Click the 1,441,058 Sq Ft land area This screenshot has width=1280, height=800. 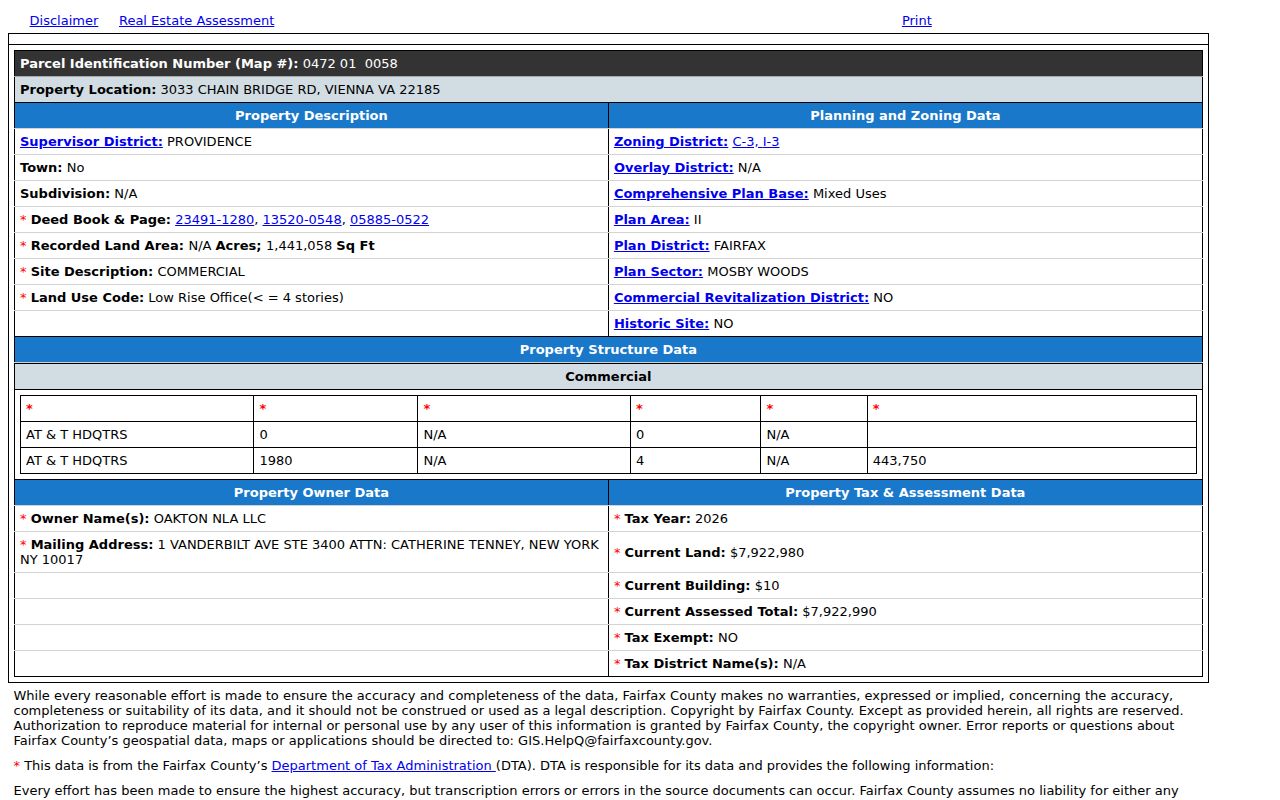320,245
